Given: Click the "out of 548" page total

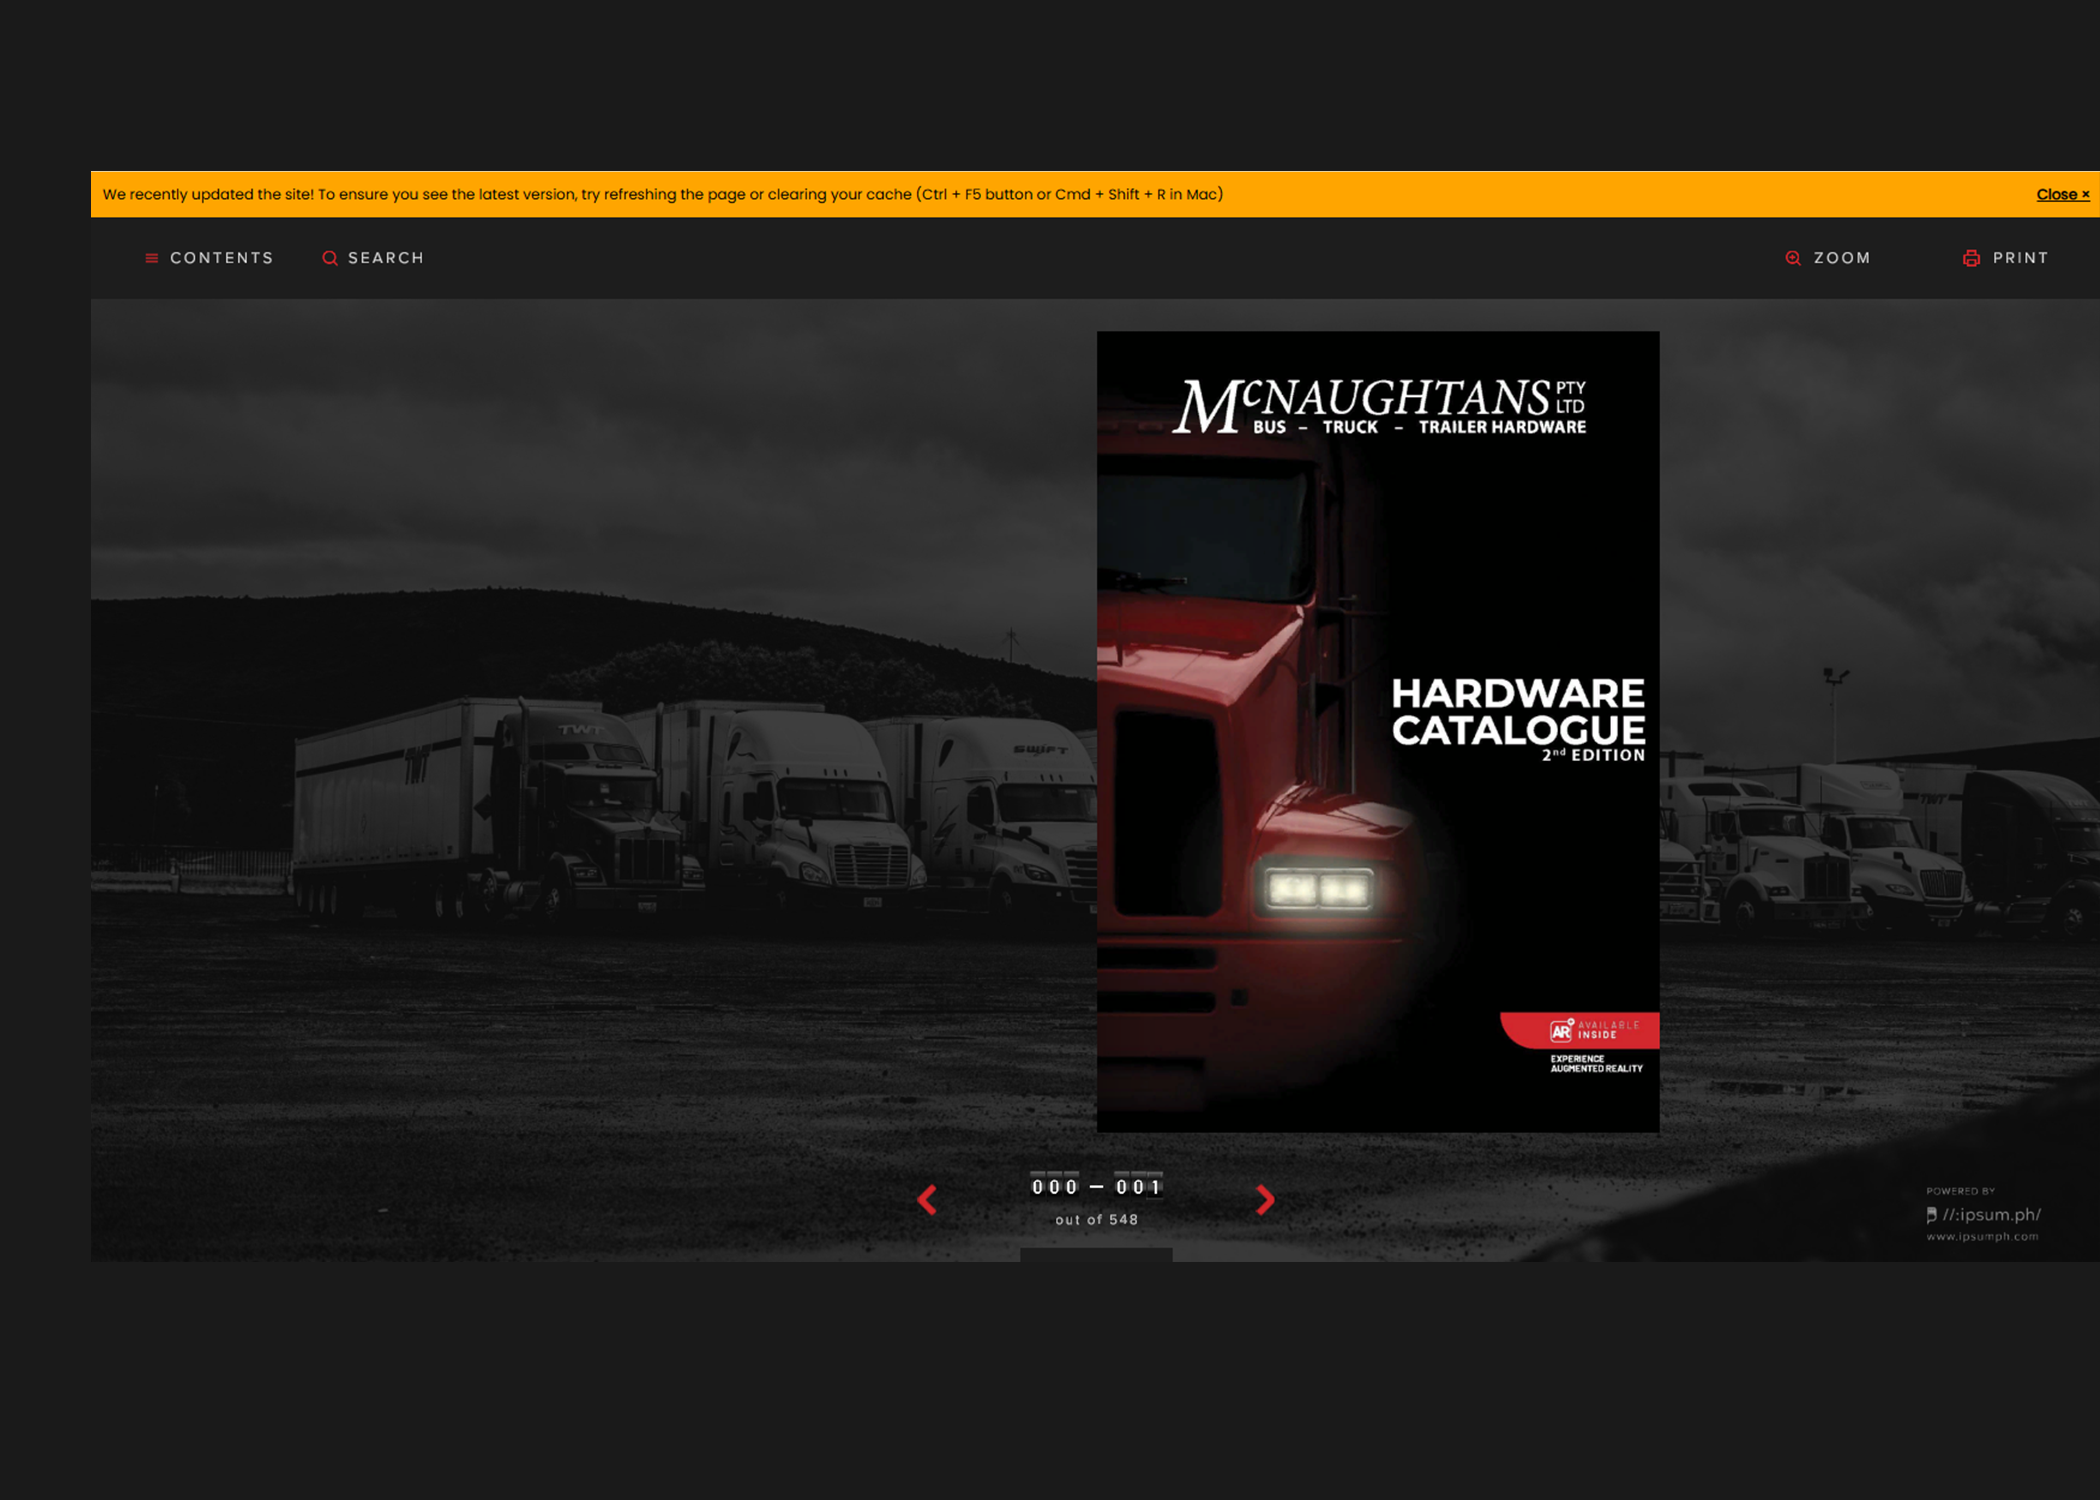Looking at the screenshot, I should pos(1096,1220).
